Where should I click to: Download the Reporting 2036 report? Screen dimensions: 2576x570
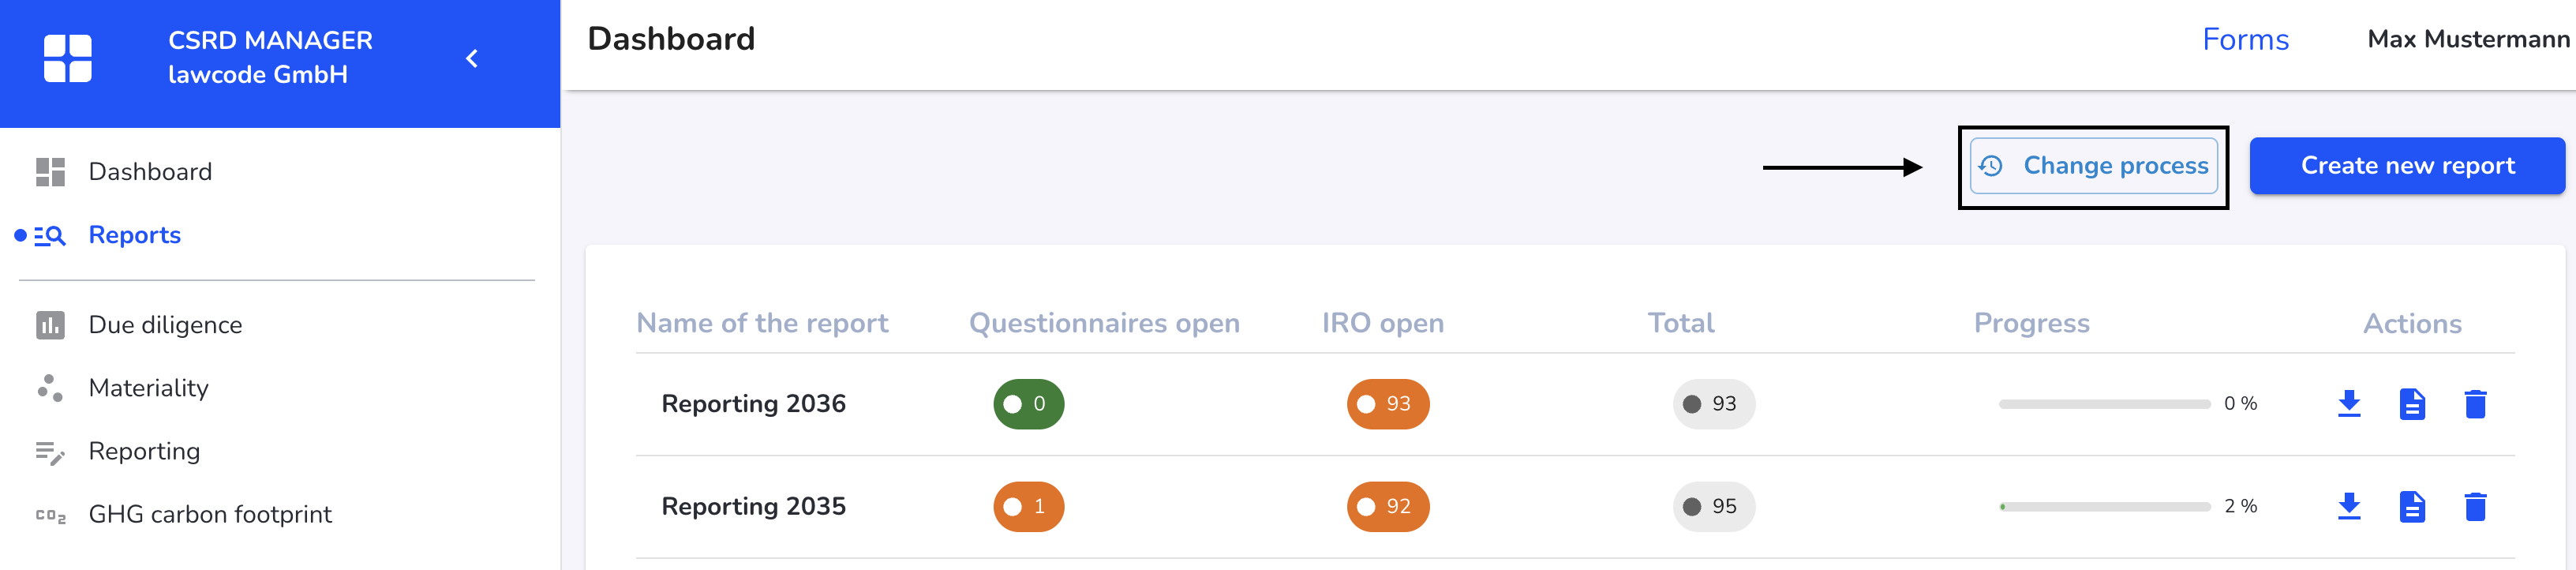pyautogui.click(x=2349, y=404)
